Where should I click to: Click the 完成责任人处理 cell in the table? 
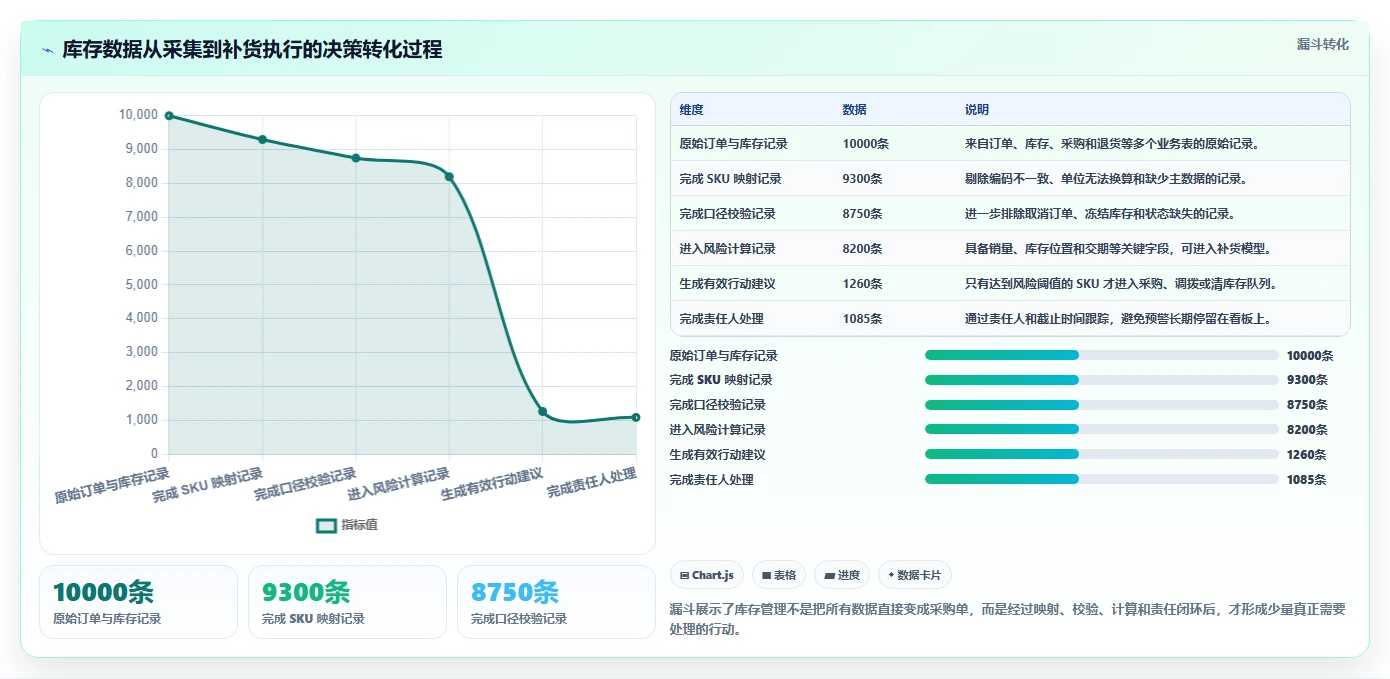[x=721, y=319]
